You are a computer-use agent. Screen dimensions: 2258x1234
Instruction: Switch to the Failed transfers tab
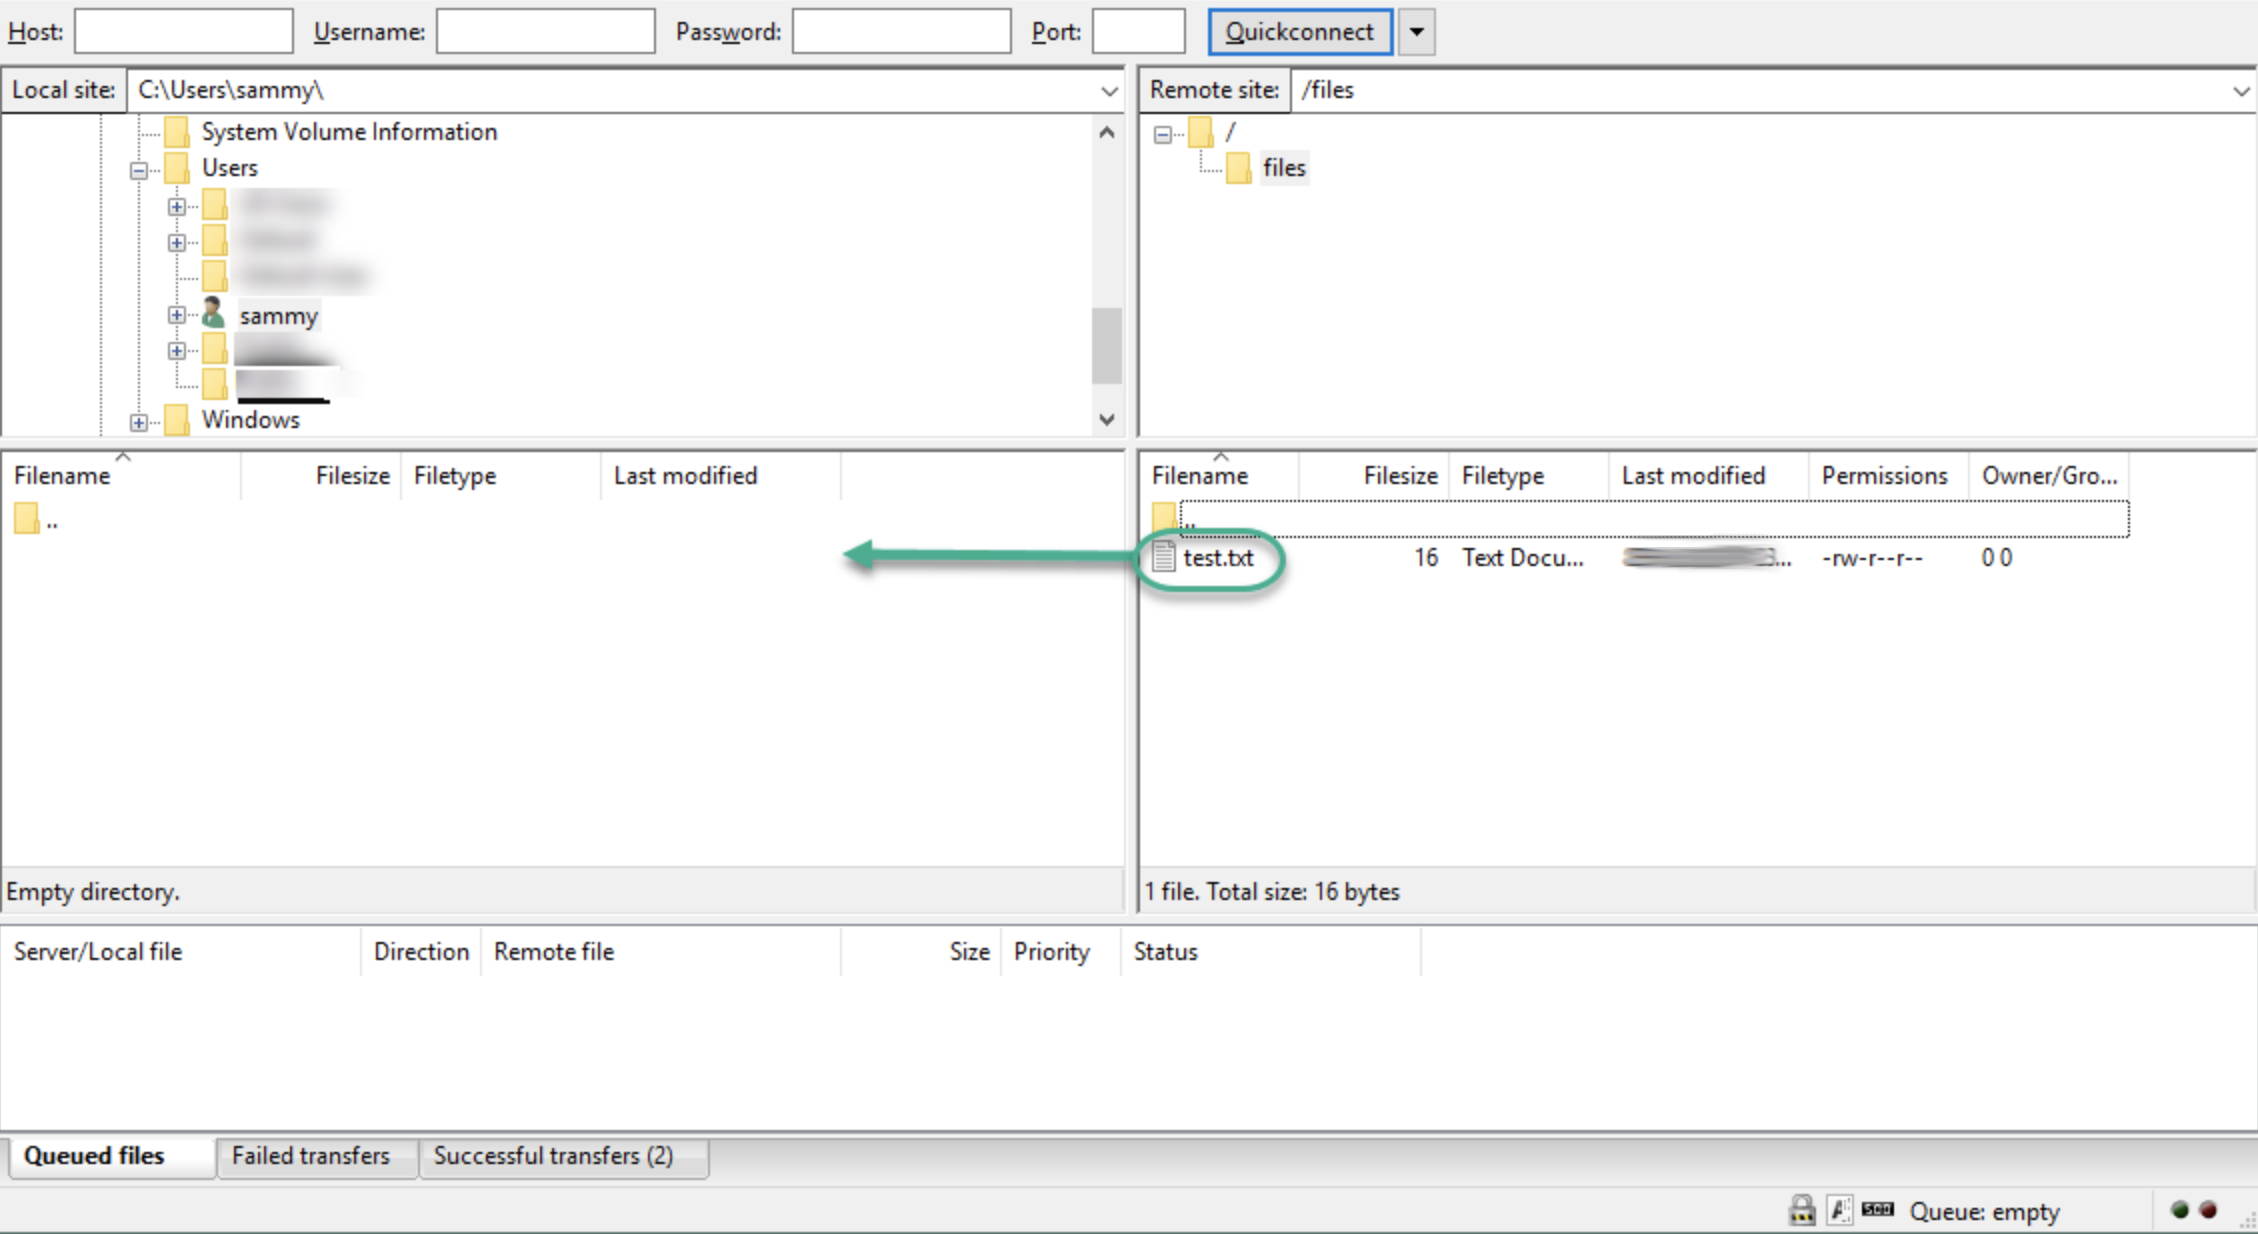coord(316,1156)
